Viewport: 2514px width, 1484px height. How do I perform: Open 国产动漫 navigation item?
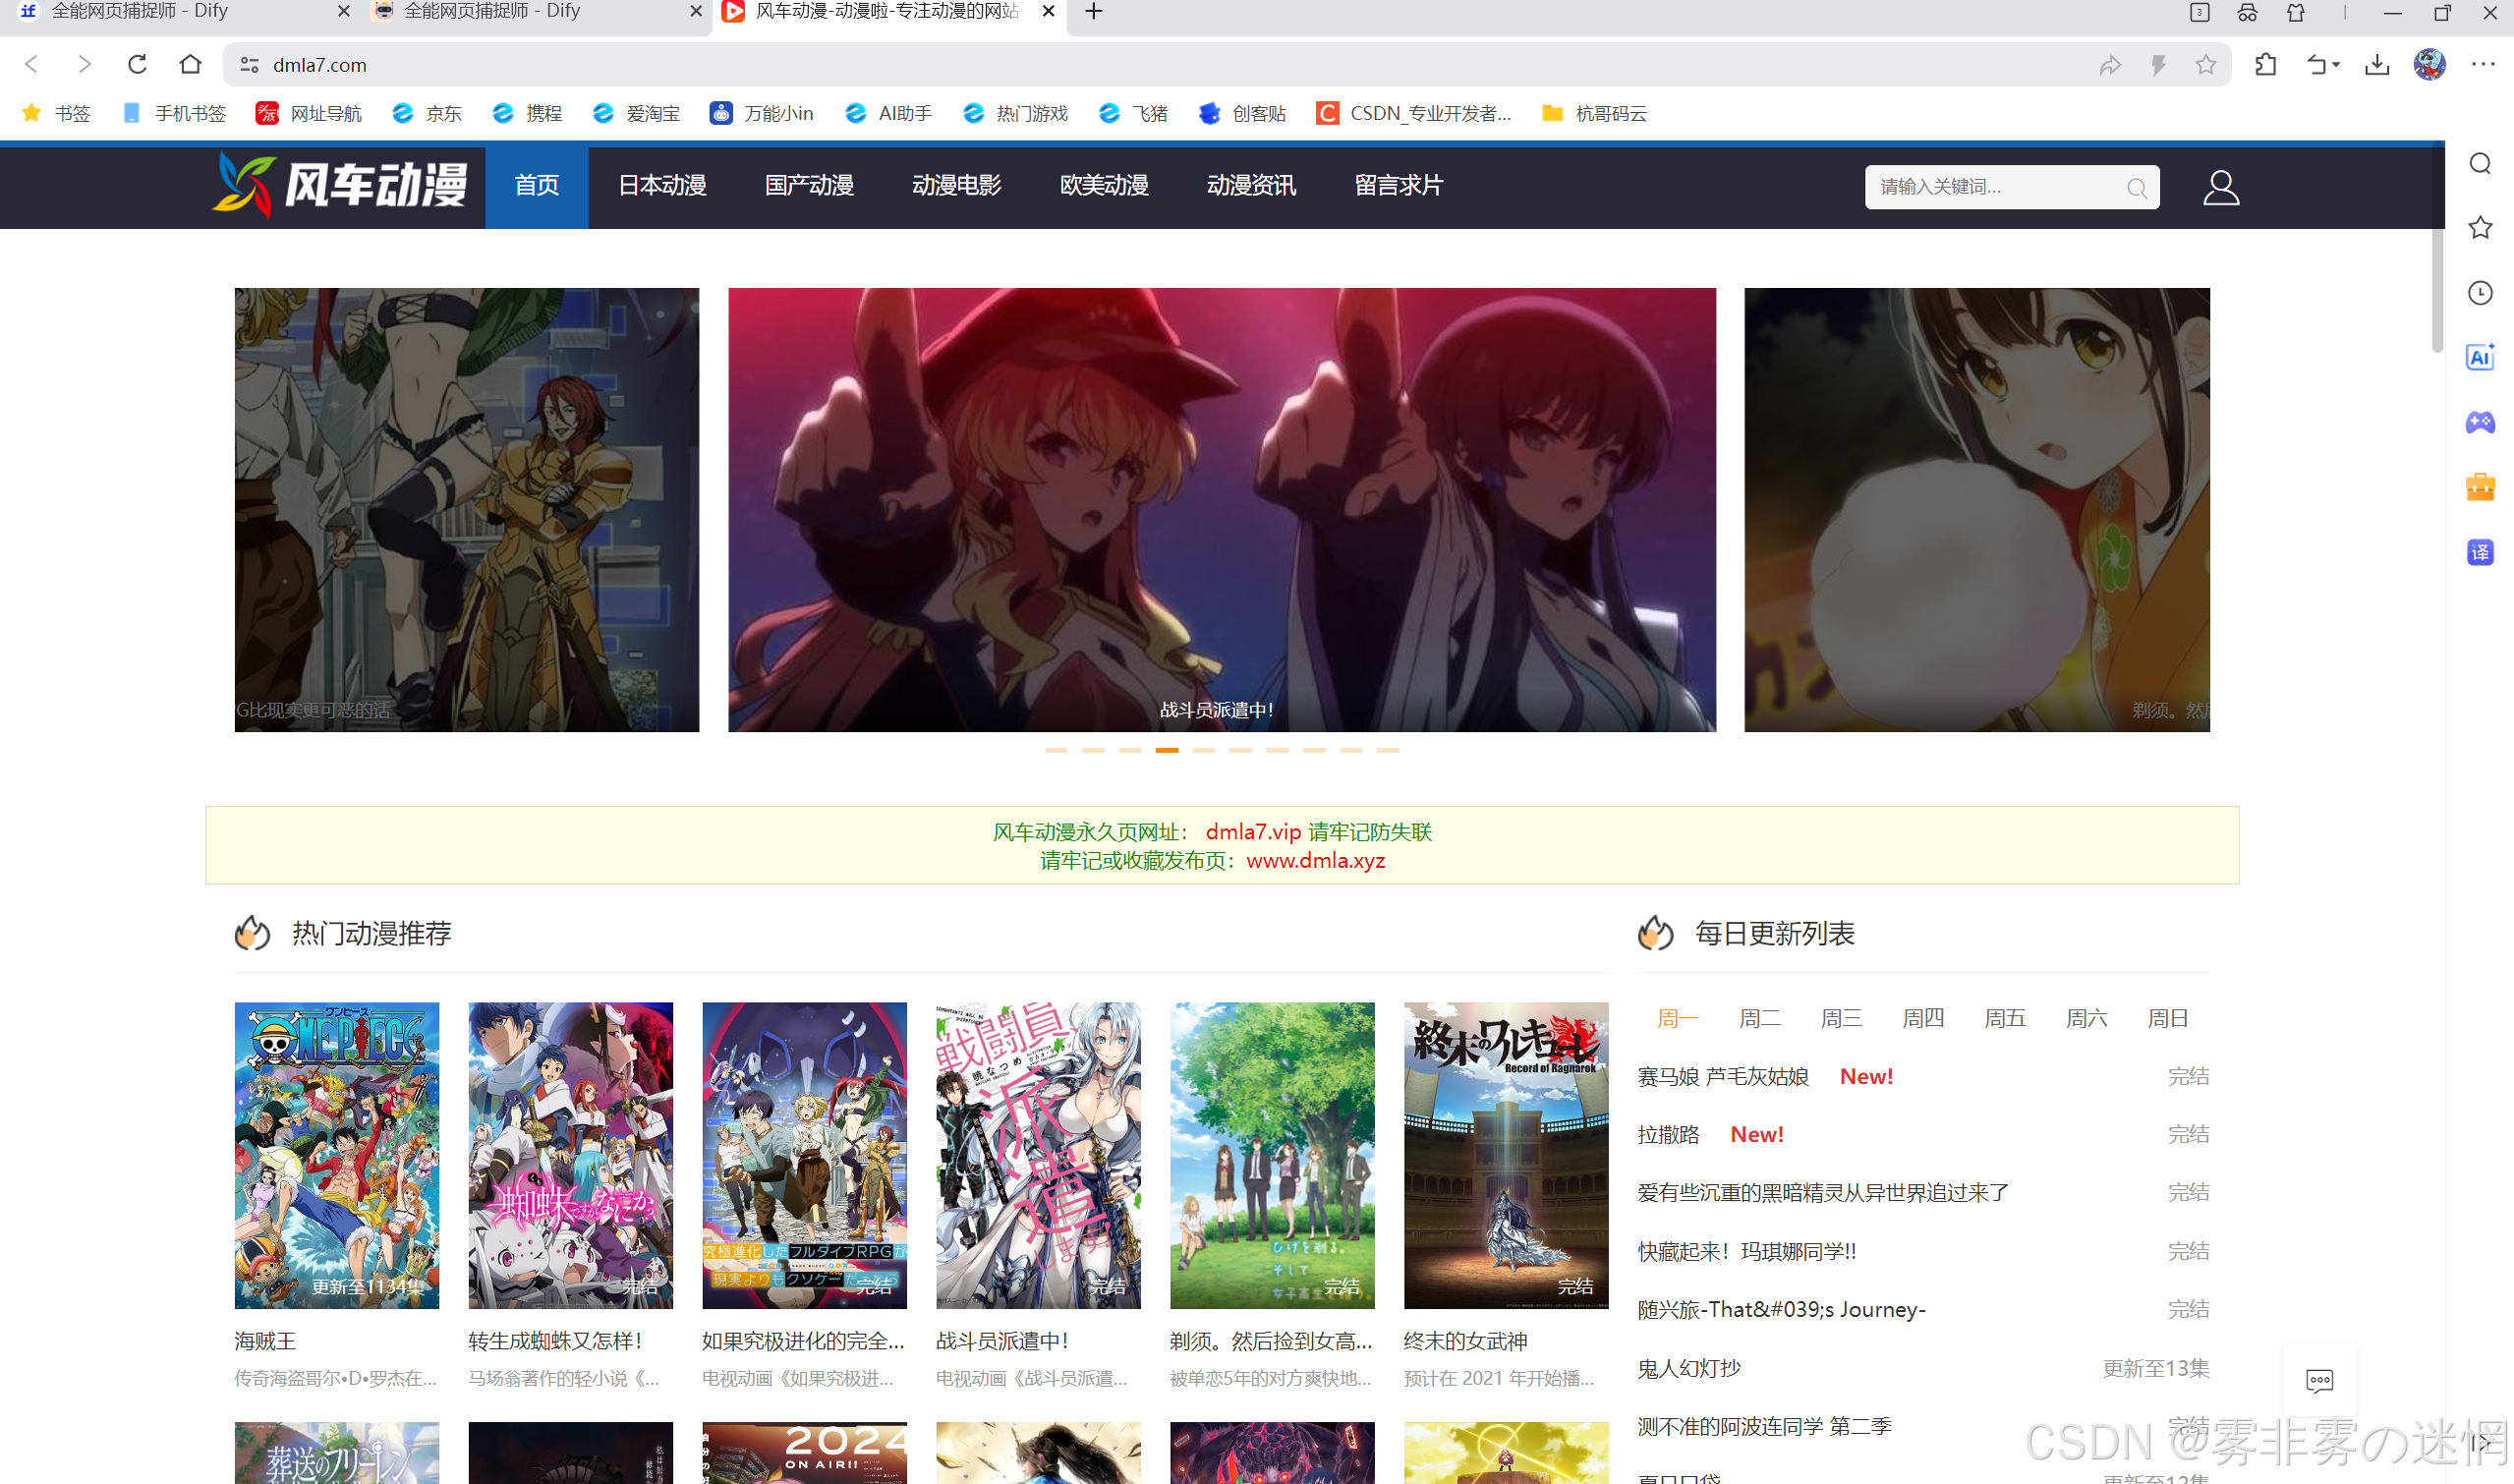[x=809, y=186]
